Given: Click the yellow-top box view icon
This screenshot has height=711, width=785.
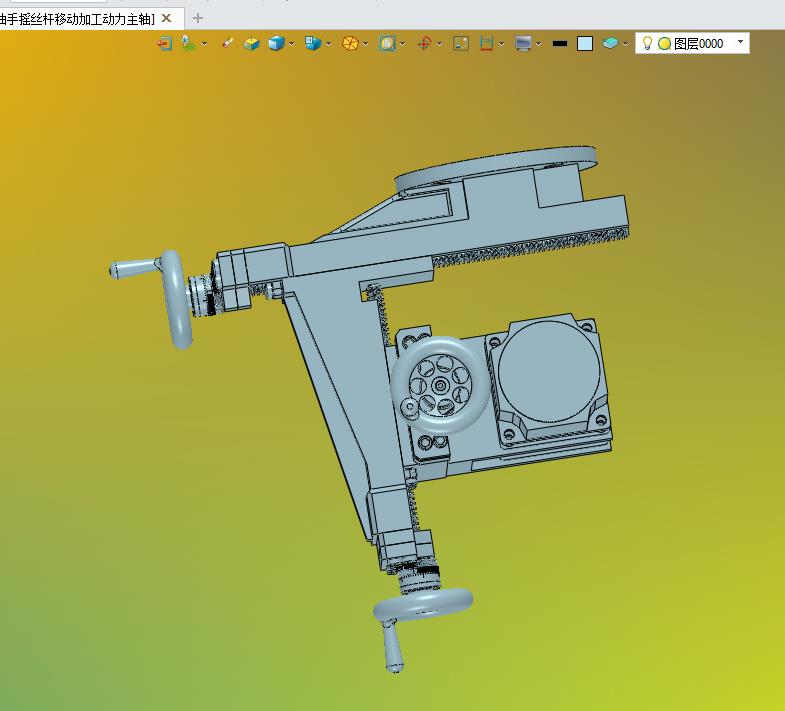Looking at the screenshot, I should [x=251, y=44].
